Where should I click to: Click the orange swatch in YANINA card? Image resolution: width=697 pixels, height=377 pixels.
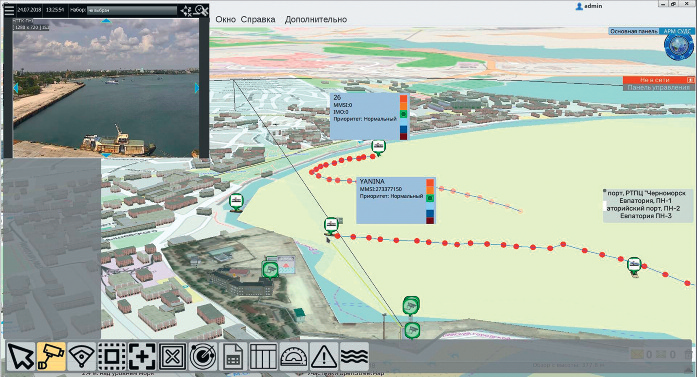point(430,190)
